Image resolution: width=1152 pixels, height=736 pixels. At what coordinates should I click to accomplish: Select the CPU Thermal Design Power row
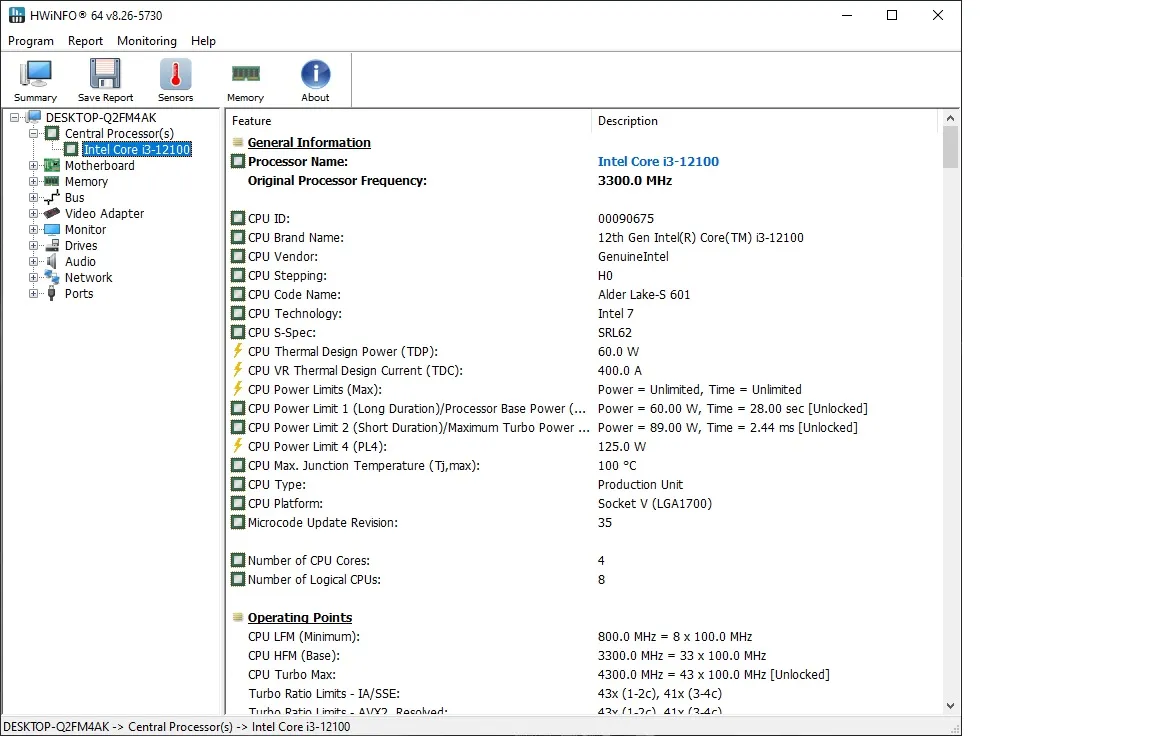click(342, 351)
